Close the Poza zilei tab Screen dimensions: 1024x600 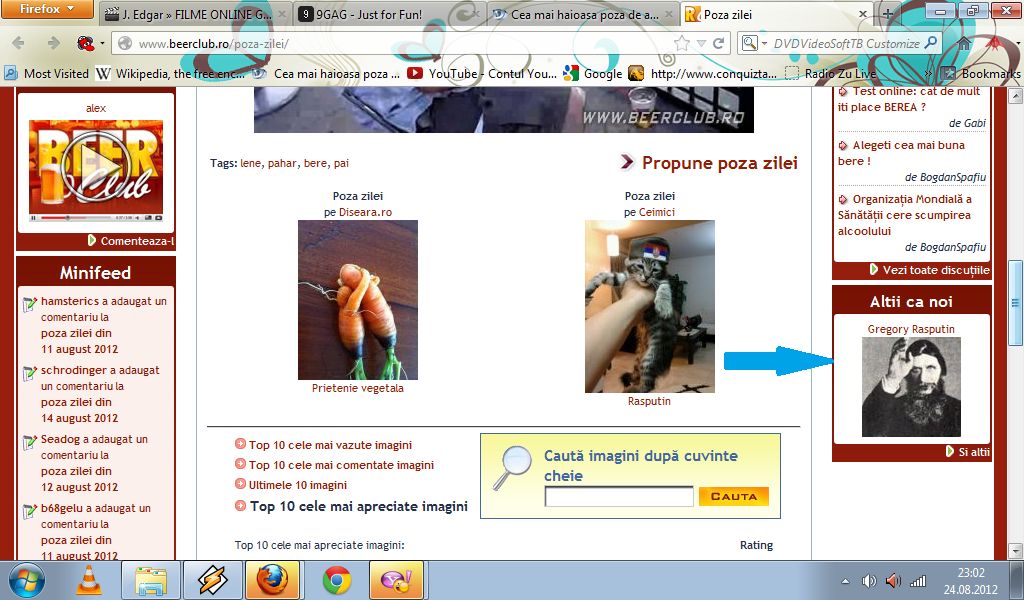[x=863, y=14]
